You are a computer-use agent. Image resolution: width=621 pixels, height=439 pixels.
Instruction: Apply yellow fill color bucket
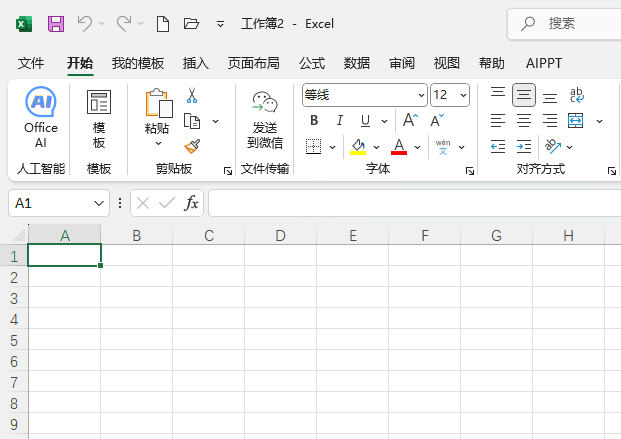pyautogui.click(x=358, y=147)
